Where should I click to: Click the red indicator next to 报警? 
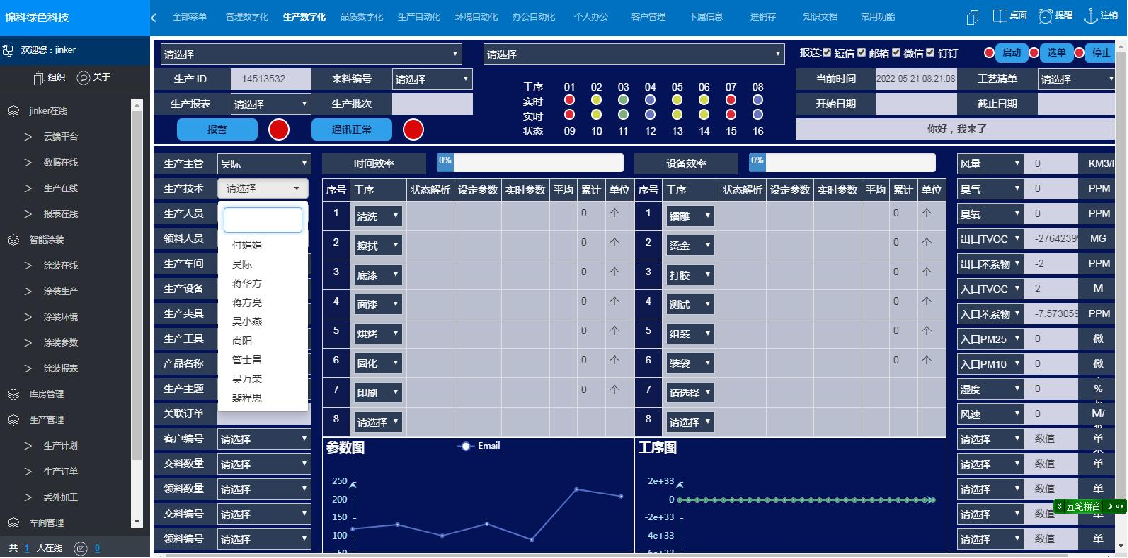tap(278, 130)
